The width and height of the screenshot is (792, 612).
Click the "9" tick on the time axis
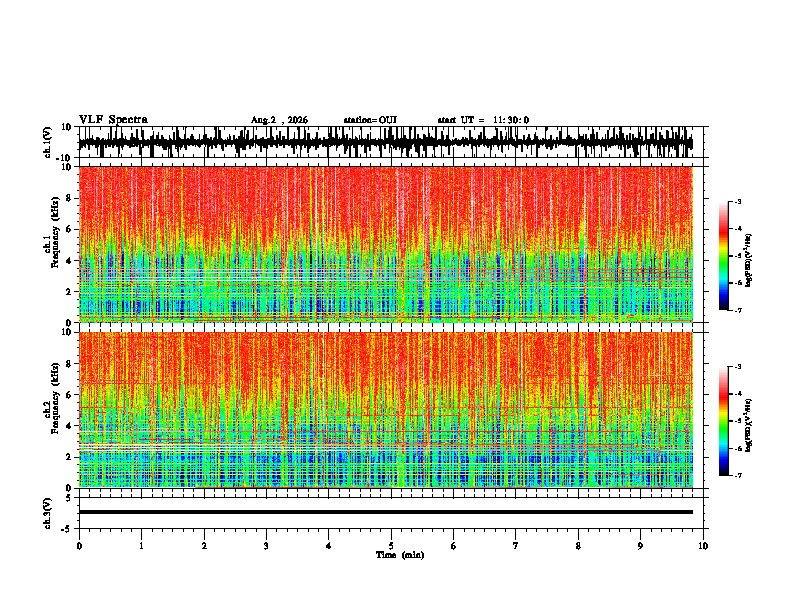[x=640, y=546]
